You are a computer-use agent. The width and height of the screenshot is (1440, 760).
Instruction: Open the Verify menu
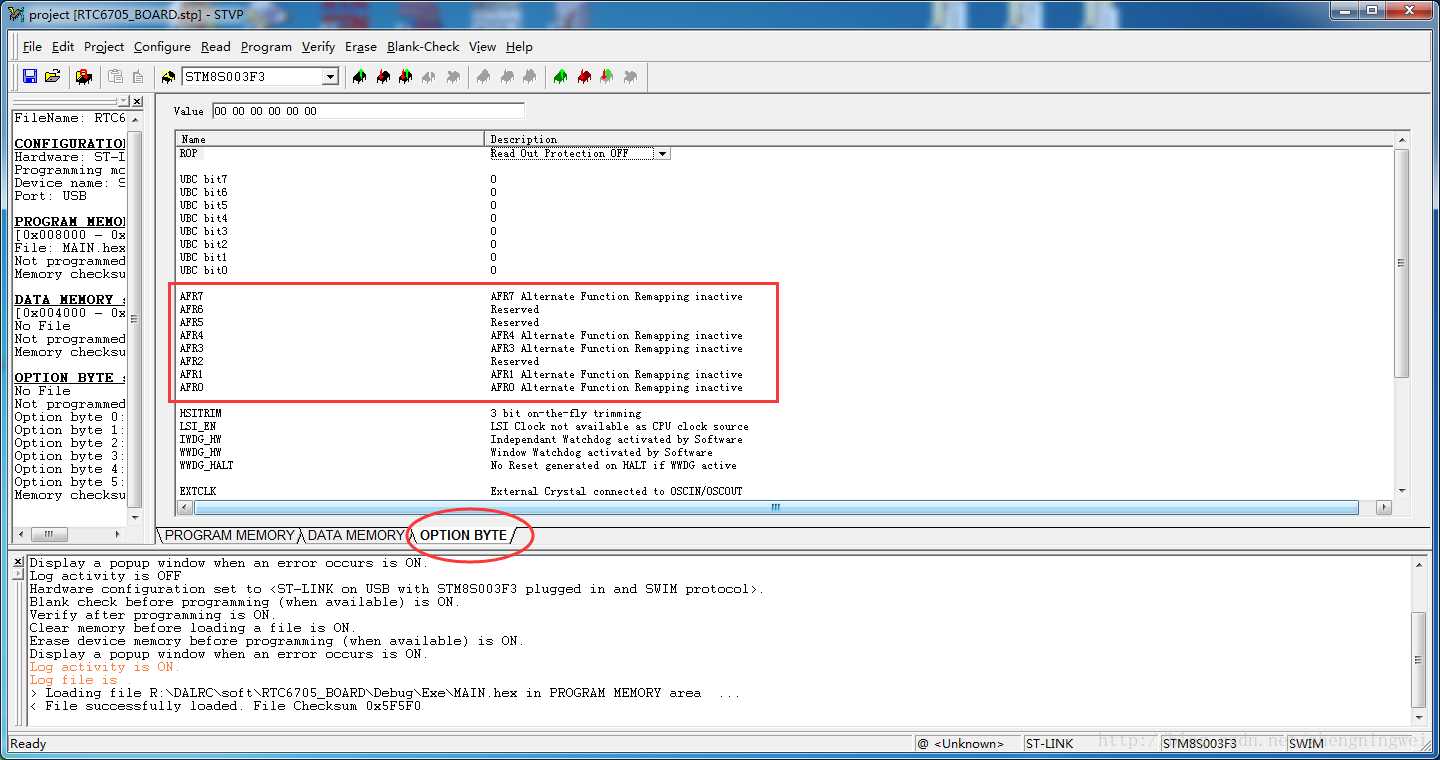[318, 47]
